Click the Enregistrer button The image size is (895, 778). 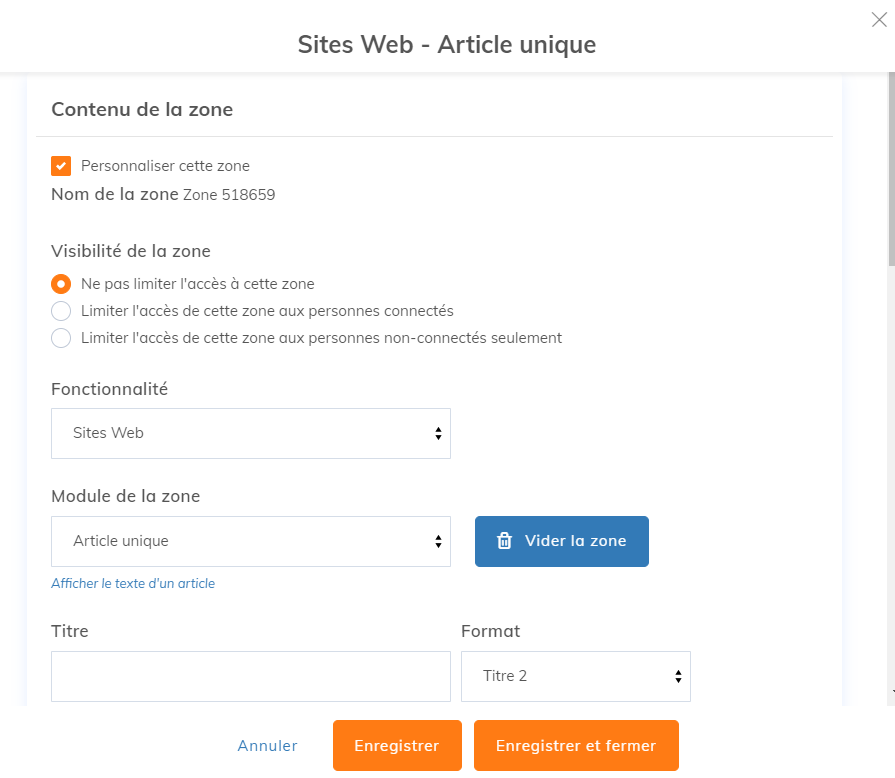click(x=397, y=746)
